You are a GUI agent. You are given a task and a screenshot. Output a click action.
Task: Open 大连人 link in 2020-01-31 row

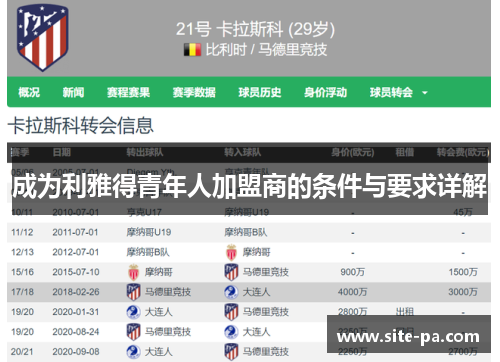(159, 312)
